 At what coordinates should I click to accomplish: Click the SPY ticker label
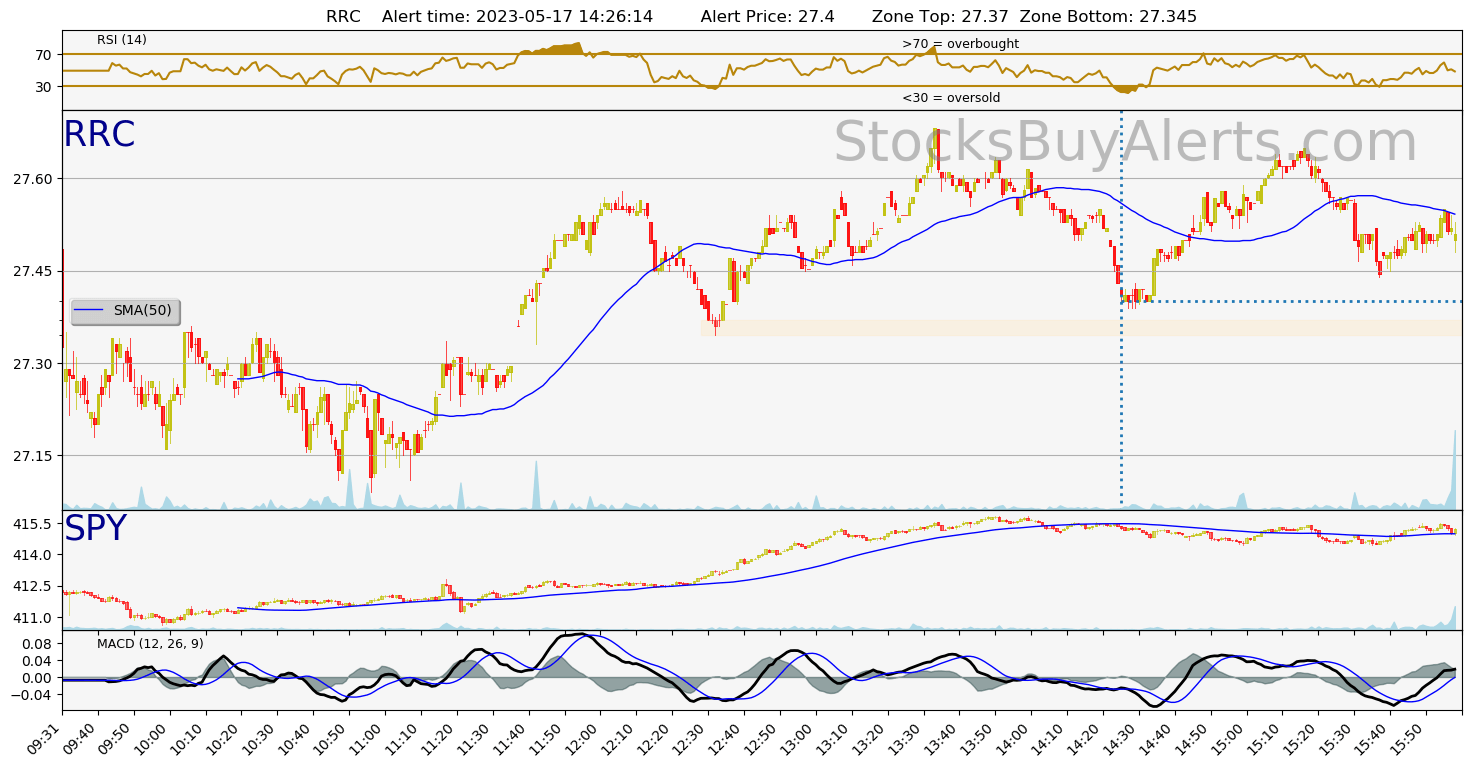point(96,529)
